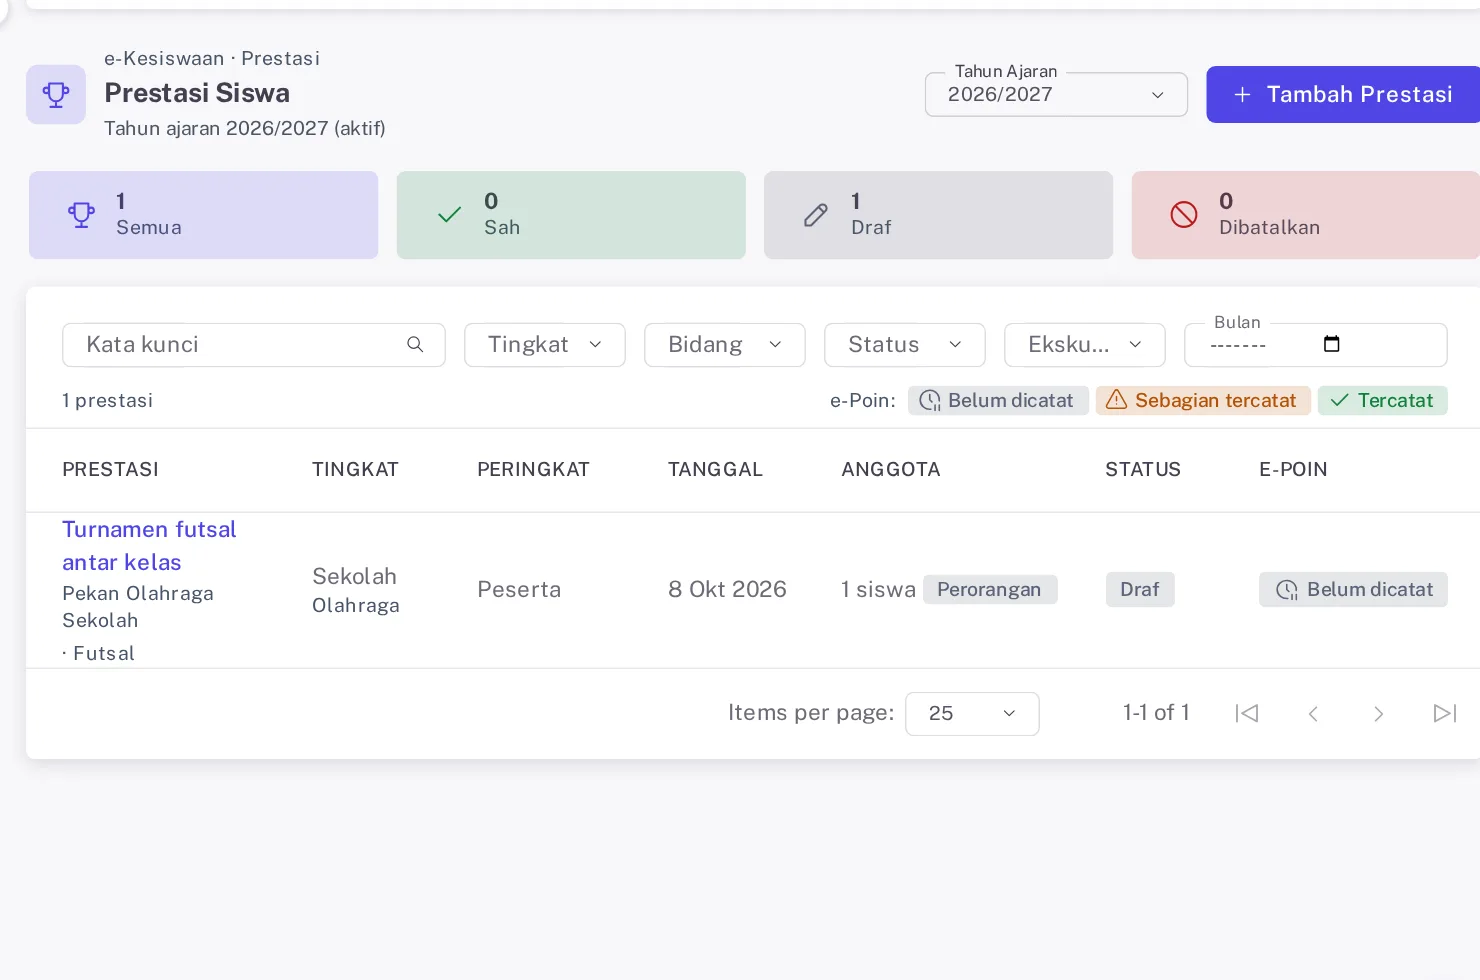
Task: Click the TANGGAL column header
Action: click(x=715, y=470)
